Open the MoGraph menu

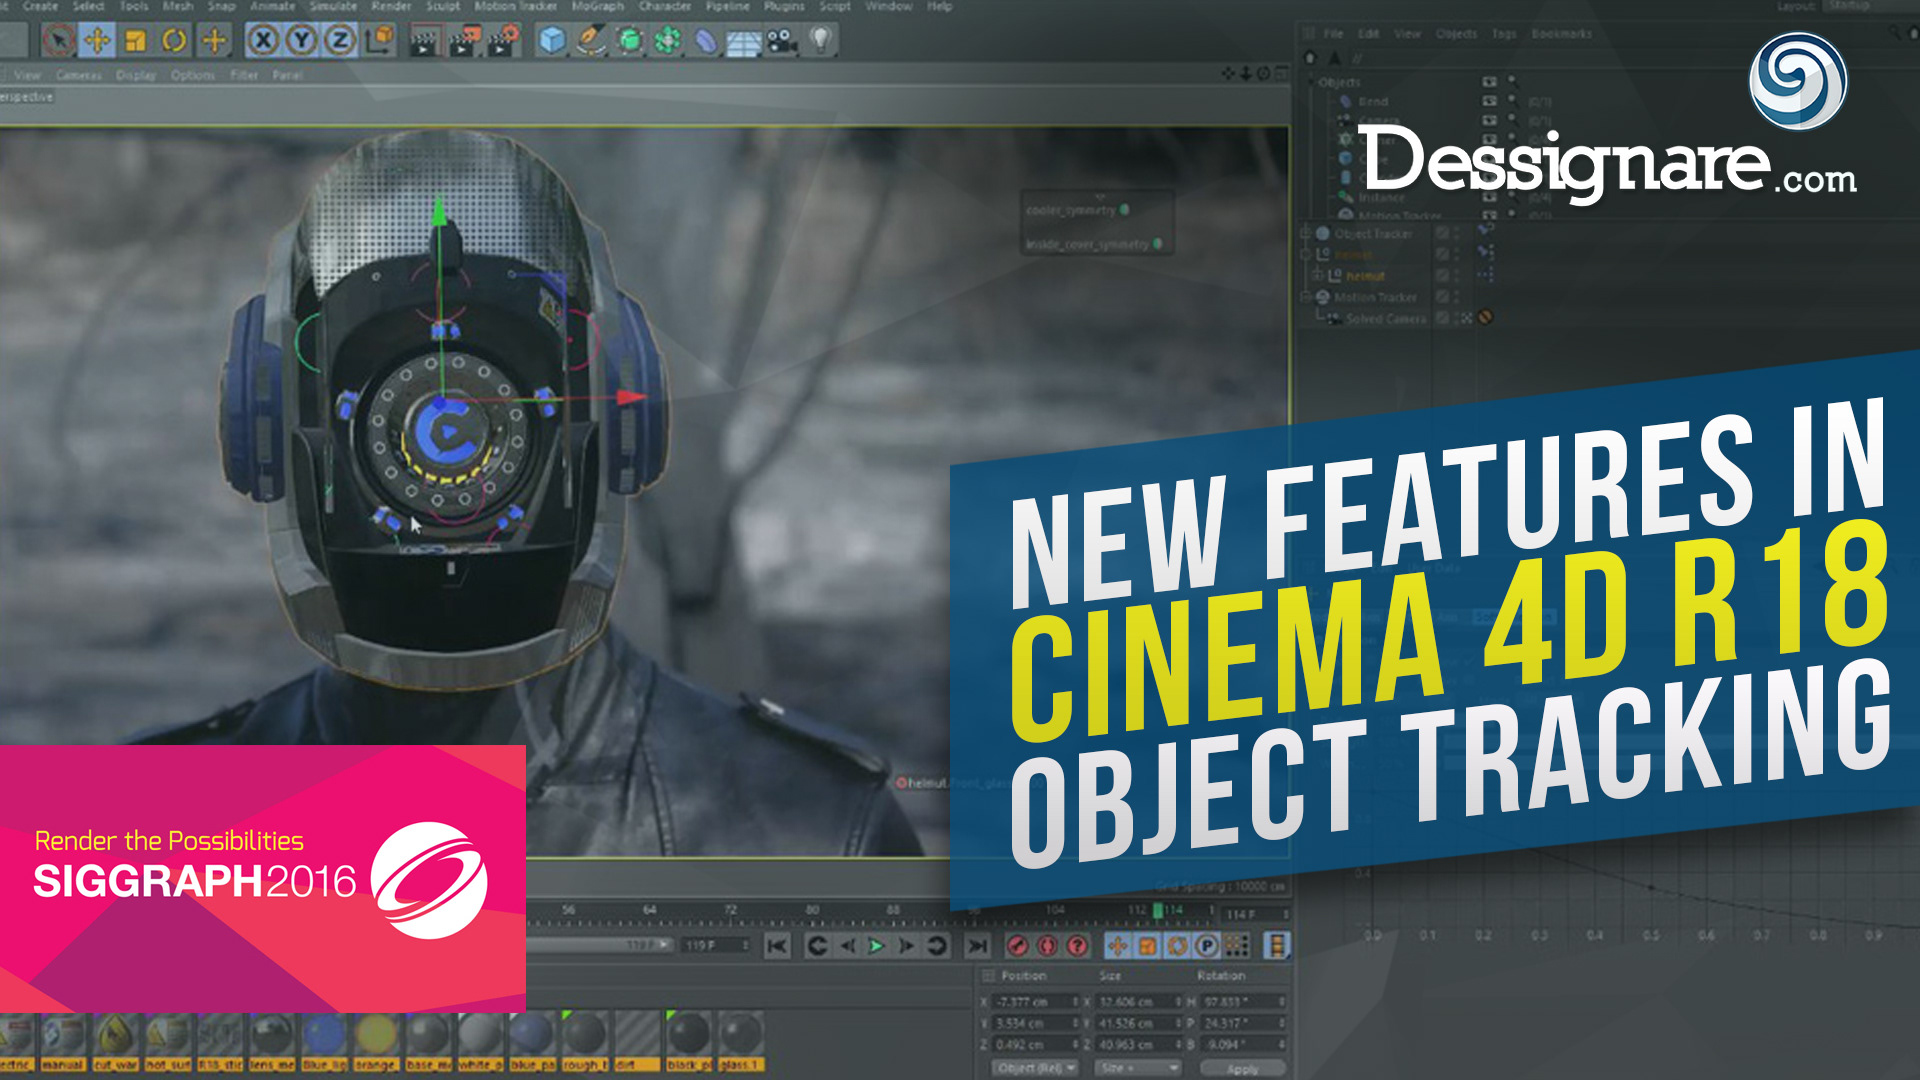point(597,6)
